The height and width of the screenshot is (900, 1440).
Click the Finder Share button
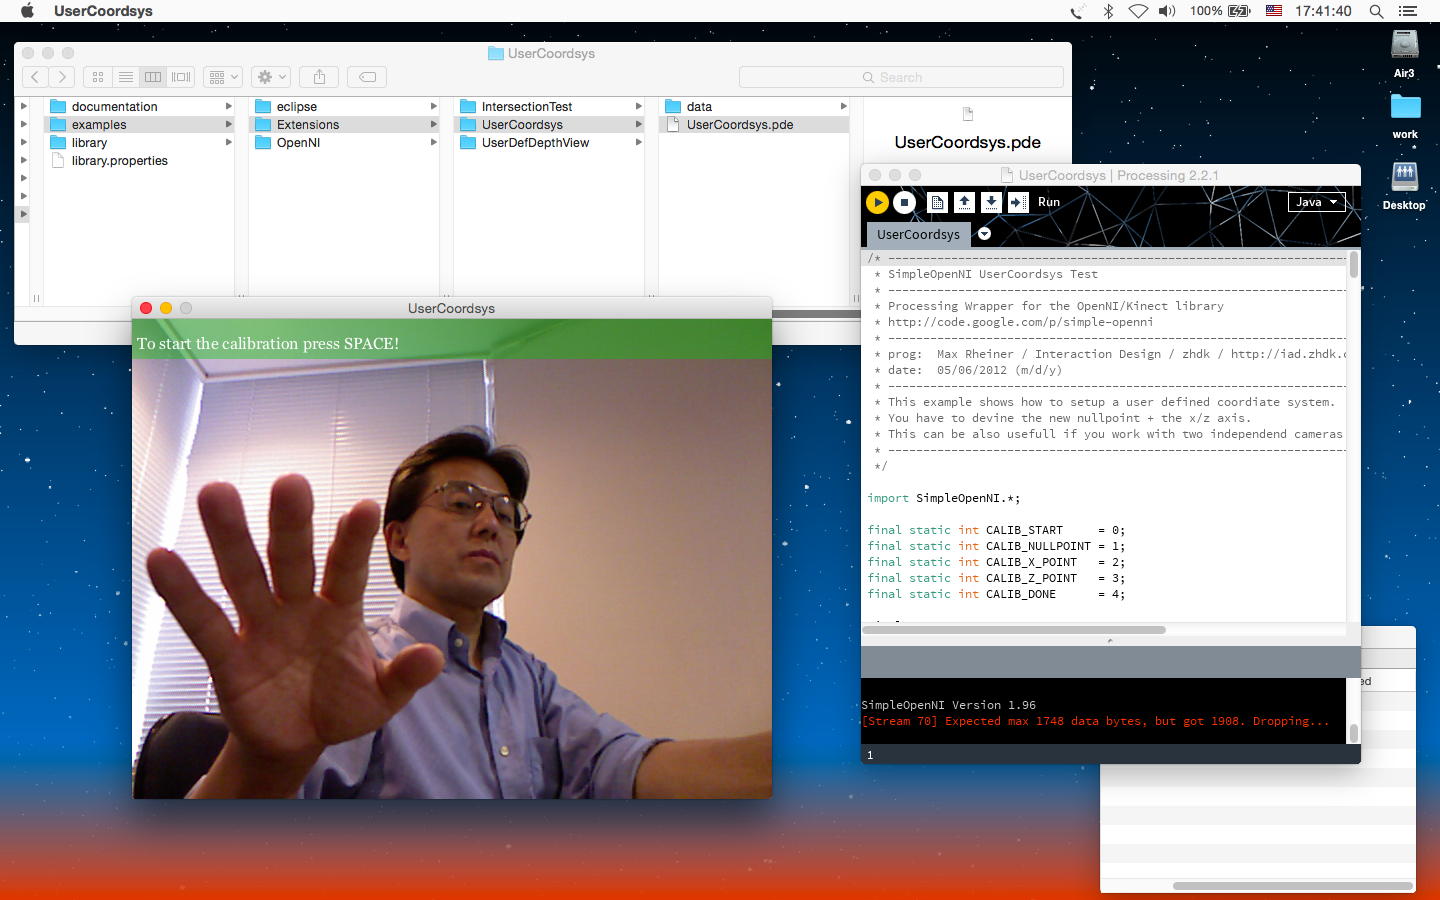point(319,77)
